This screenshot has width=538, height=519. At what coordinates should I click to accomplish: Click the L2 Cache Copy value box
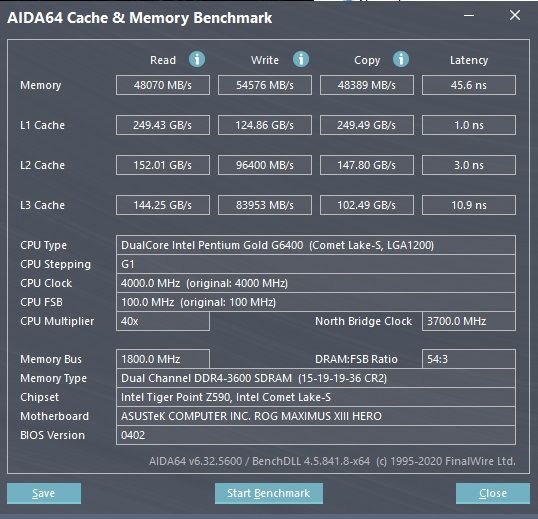[x=367, y=165]
